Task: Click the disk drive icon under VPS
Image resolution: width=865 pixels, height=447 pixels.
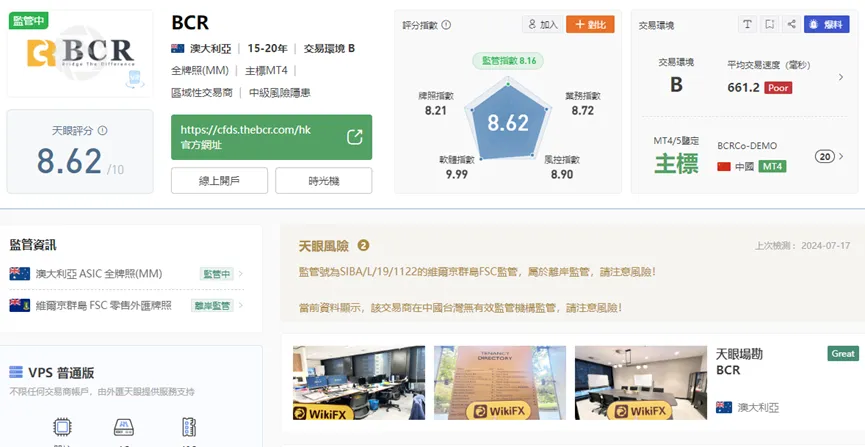Action: click(124, 427)
